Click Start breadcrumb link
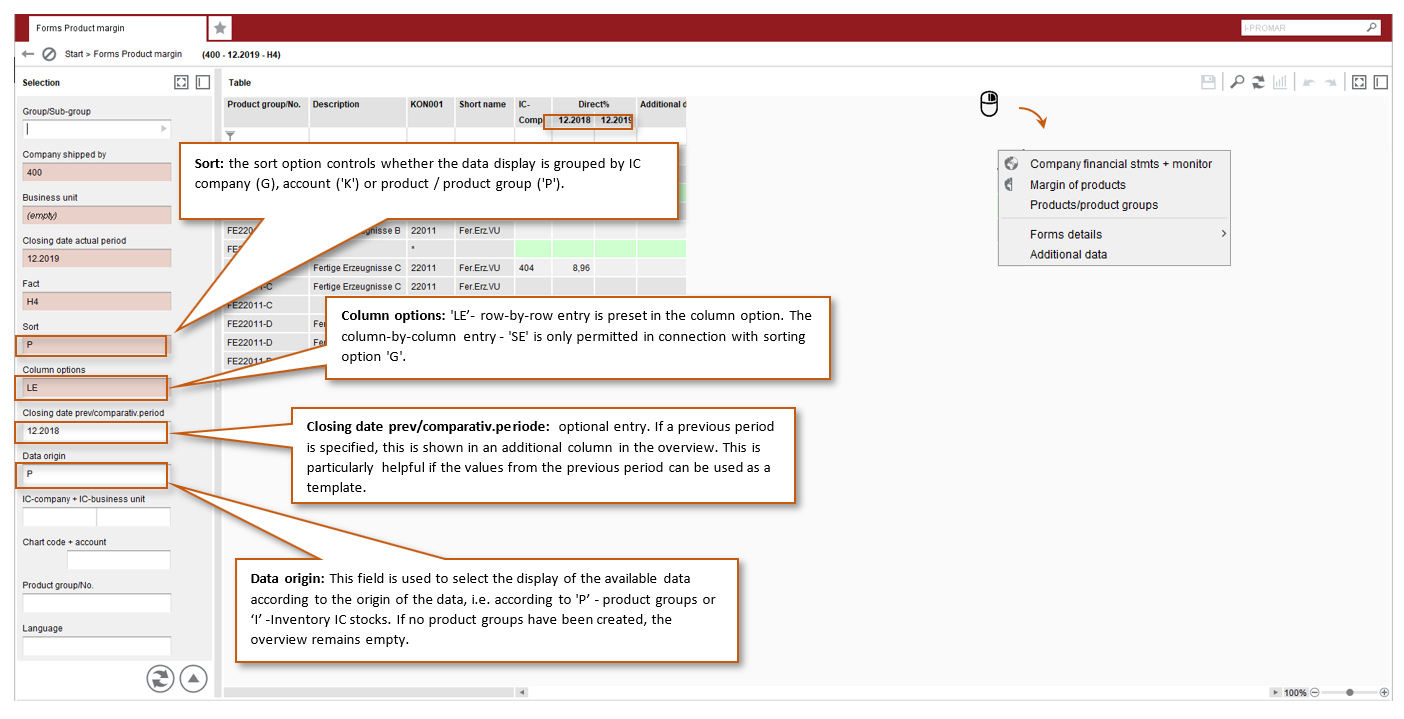Screen dimensions: 1404x719 [x=74, y=54]
